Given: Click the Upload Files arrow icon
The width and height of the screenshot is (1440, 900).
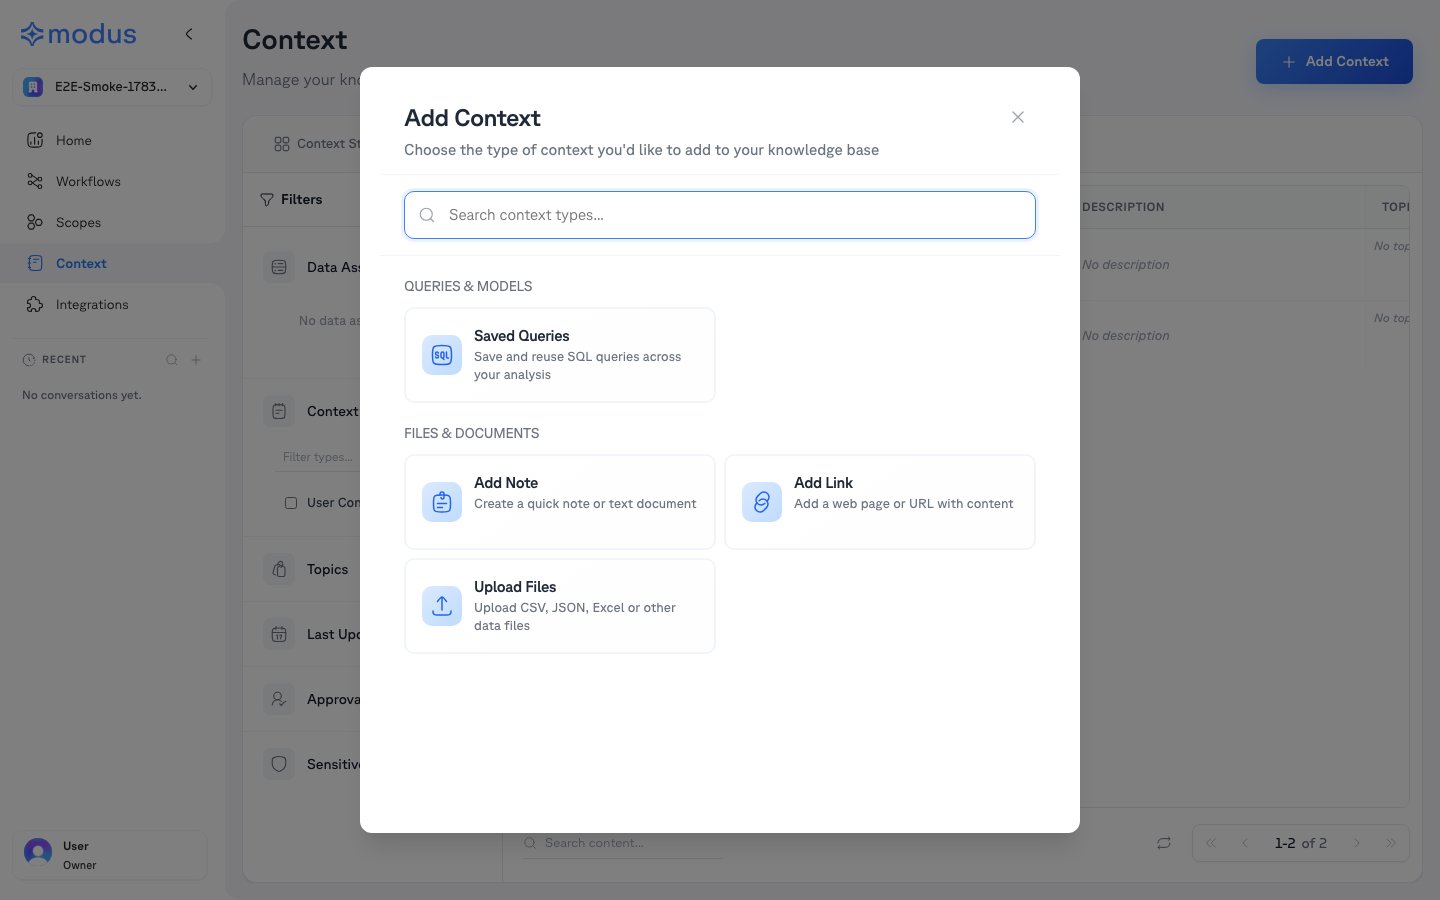Looking at the screenshot, I should tap(442, 606).
